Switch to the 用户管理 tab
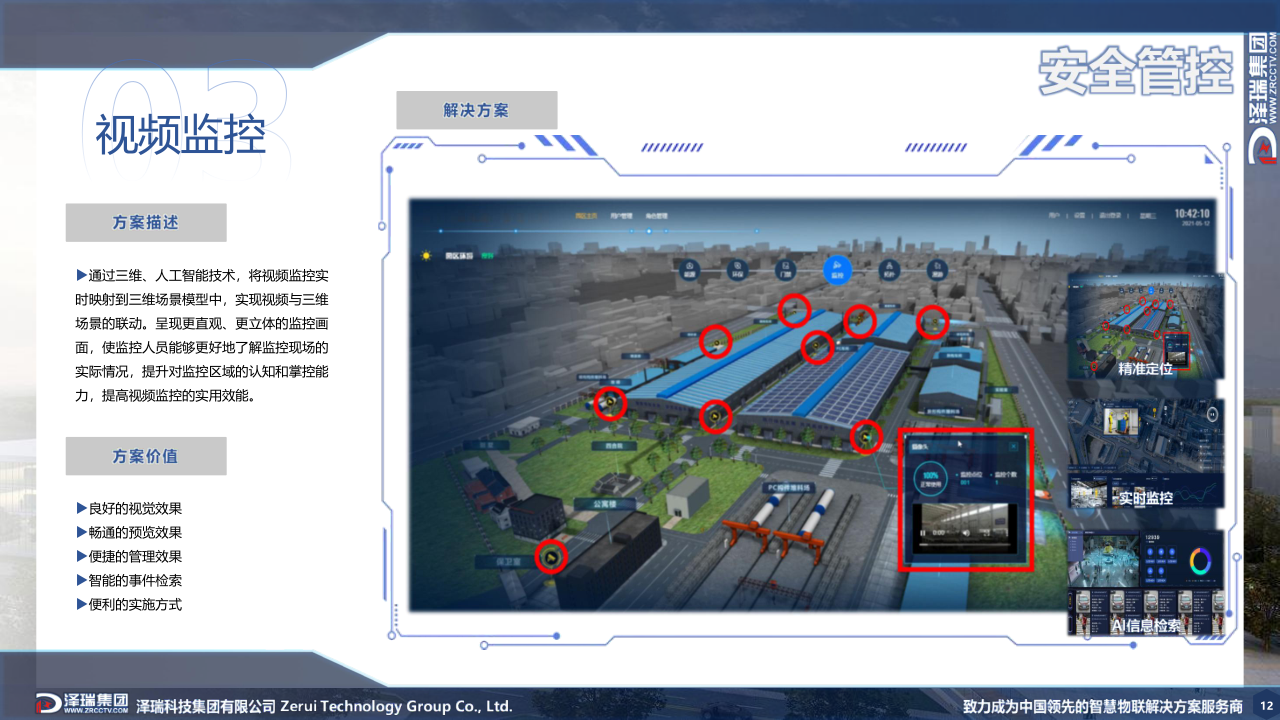1280x720 pixels. click(621, 215)
